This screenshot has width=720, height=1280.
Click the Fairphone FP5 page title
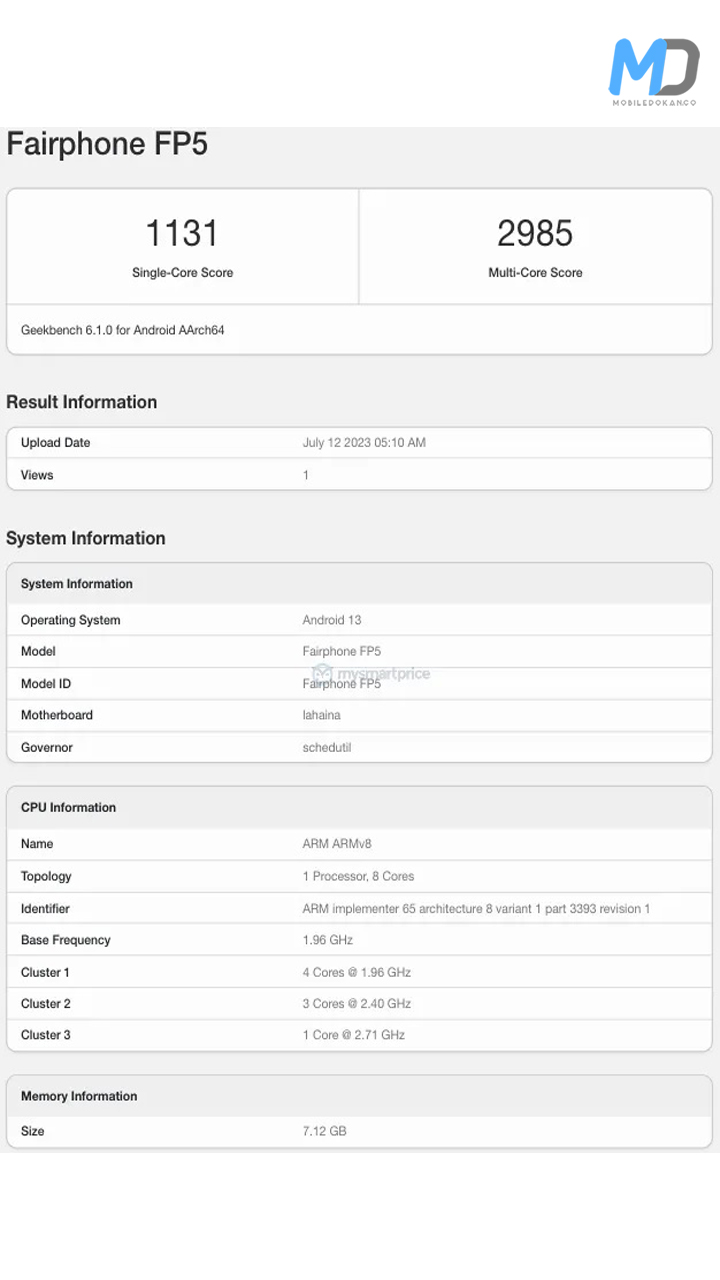click(107, 144)
